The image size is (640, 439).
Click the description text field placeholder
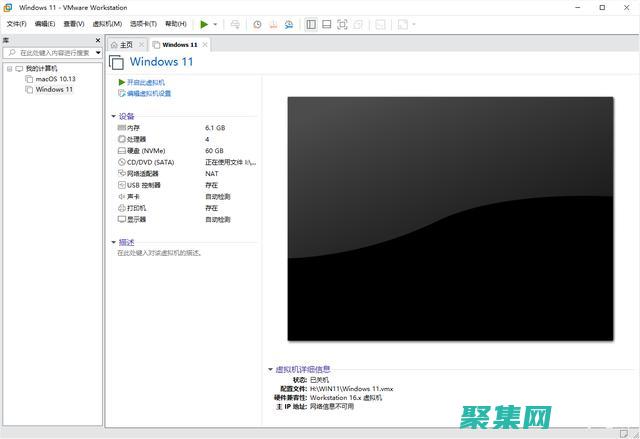[160, 253]
